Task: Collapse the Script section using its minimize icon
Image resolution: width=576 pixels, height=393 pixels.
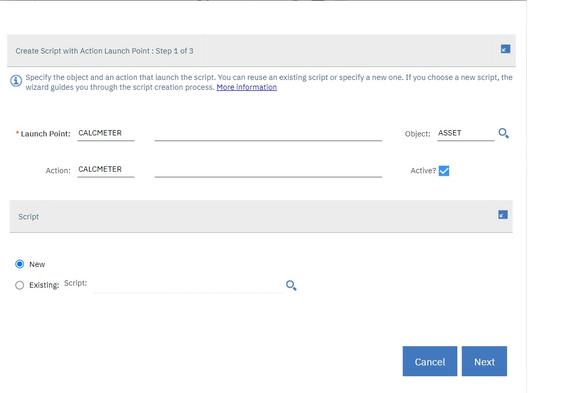Action: (x=503, y=214)
